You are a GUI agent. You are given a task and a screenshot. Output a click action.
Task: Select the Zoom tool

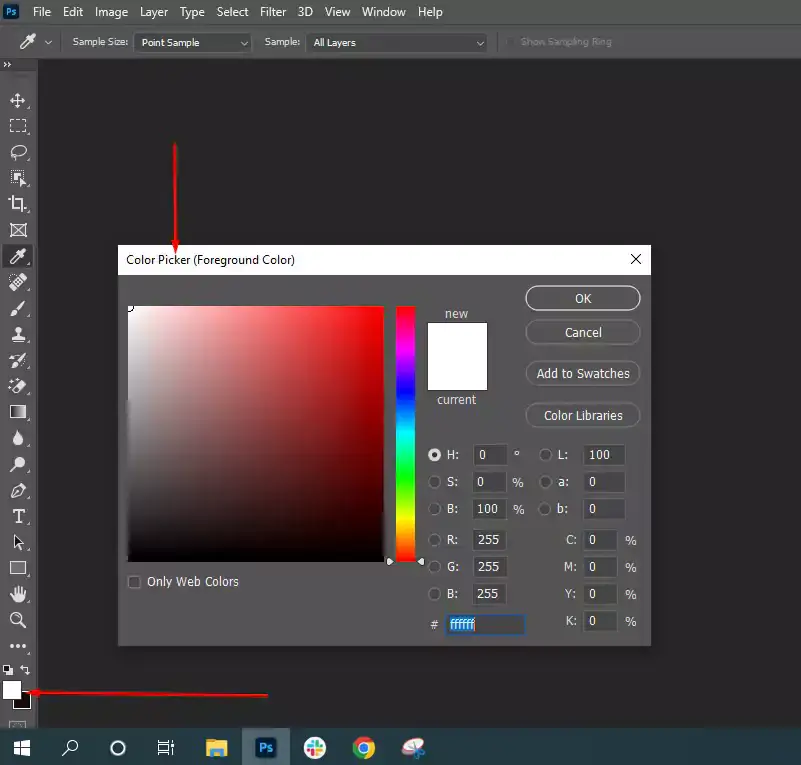(18, 620)
